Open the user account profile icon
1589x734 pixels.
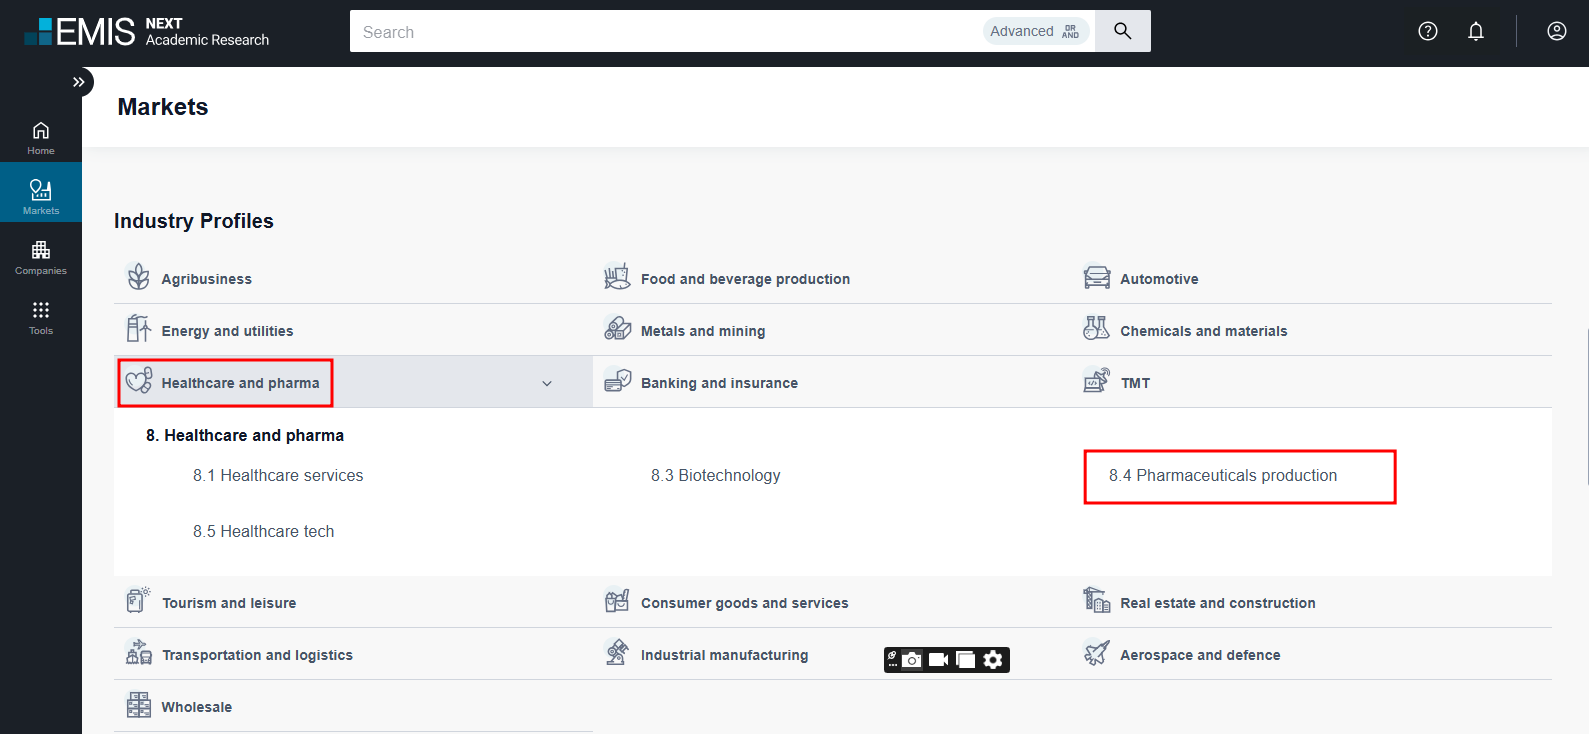click(1556, 31)
